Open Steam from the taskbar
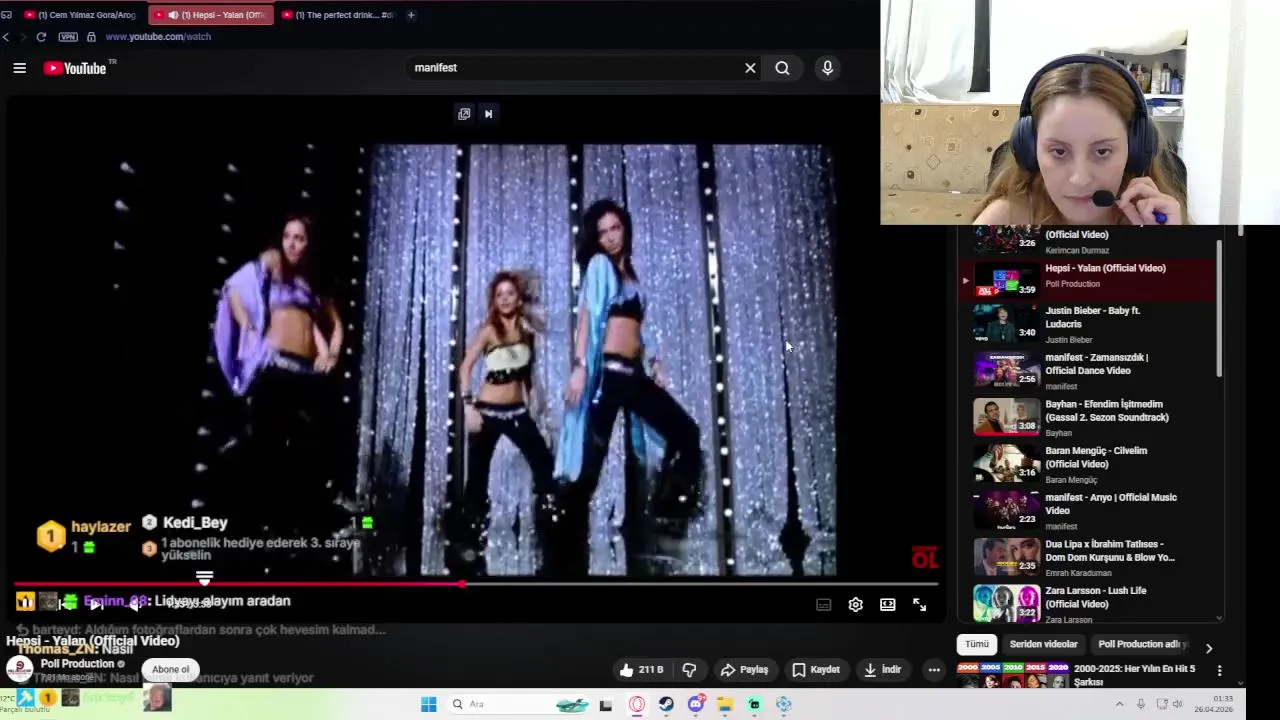1280x720 pixels. (x=666, y=705)
